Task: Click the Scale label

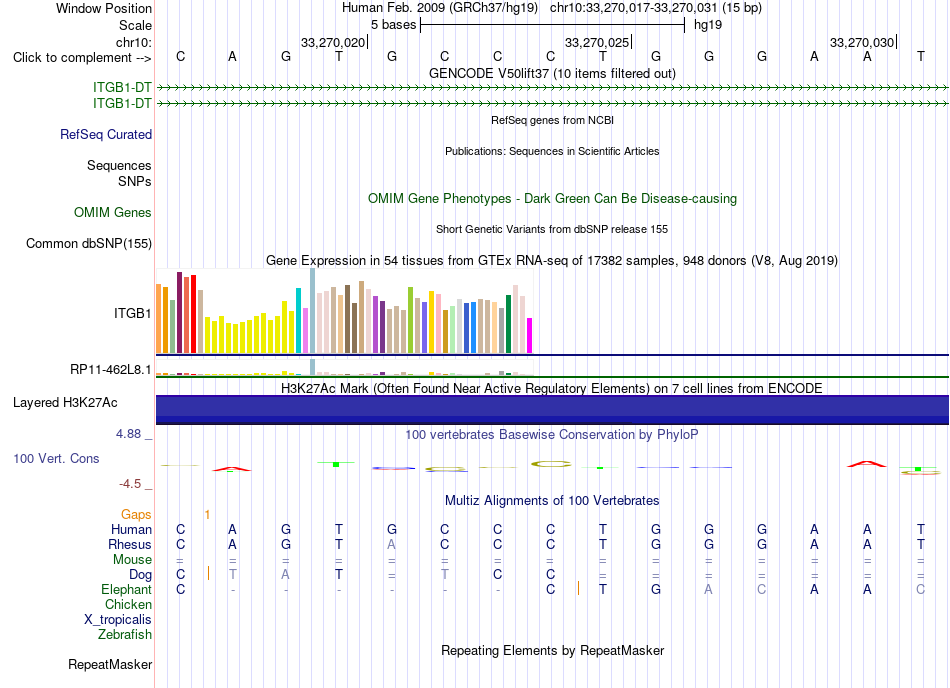Action: click(x=135, y=25)
